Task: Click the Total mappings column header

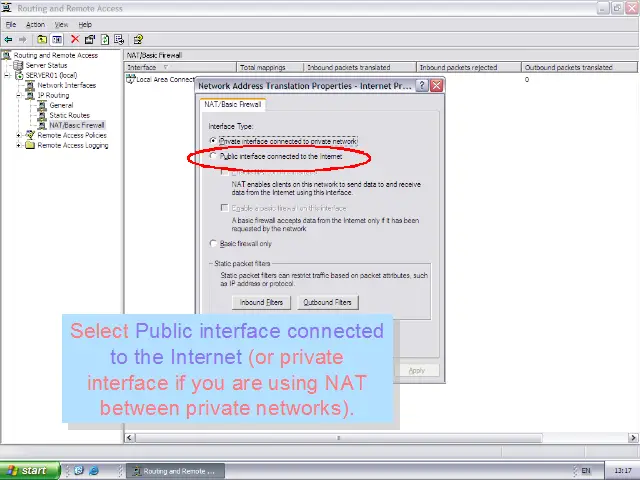Action: click(x=270, y=67)
